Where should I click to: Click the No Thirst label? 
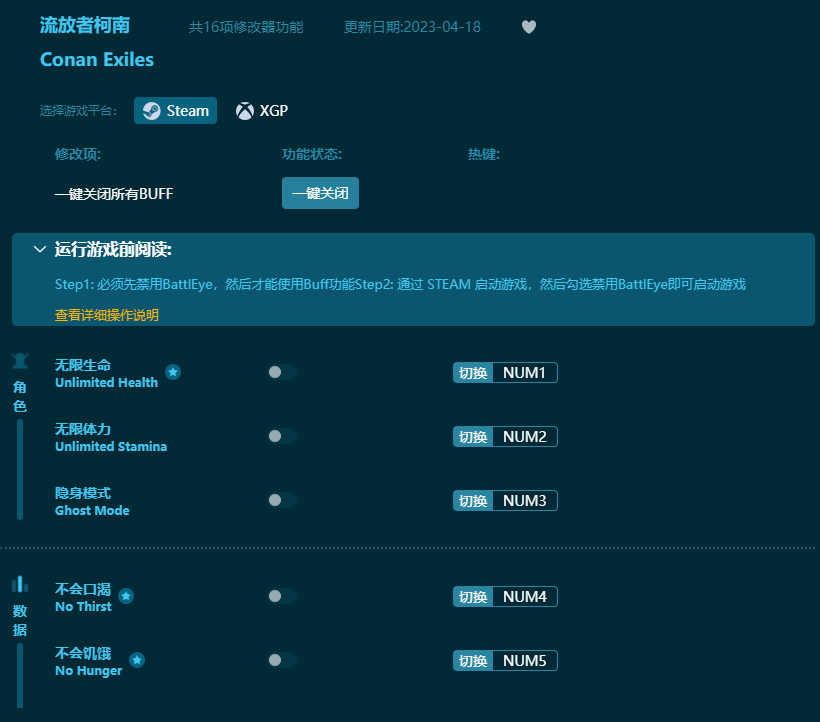tap(83, 606)
